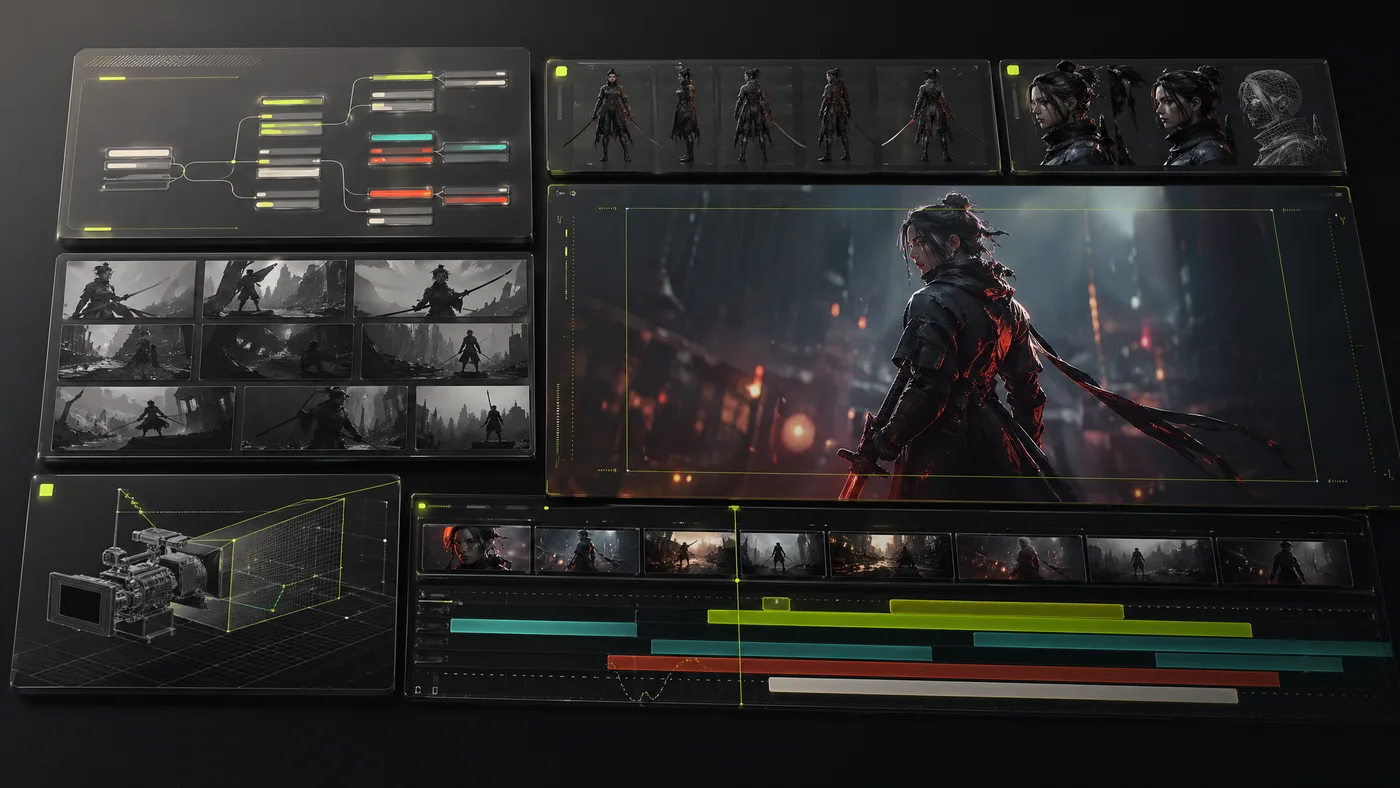Image resolution: width=1400 pixels, height=788 pixels.
Task: Select the leftmost white node in the node graph
Action: pos(138,153)
